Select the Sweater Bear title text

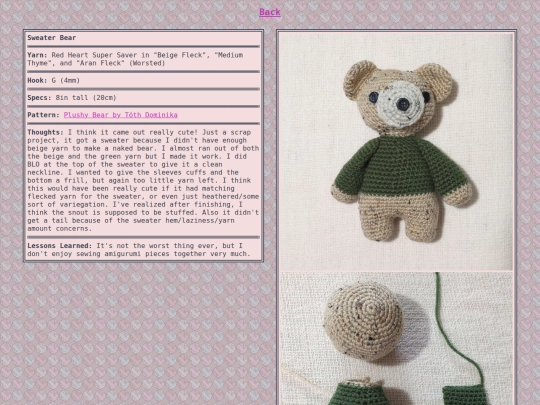(x=52, y=38)
